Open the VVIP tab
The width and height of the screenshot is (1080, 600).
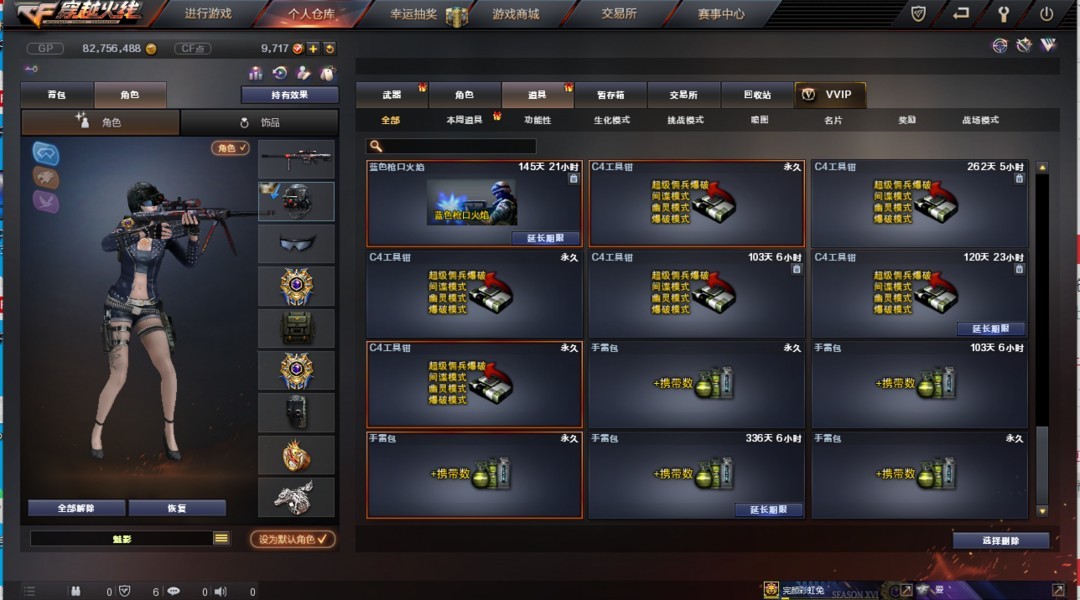(x=830, y=94)
